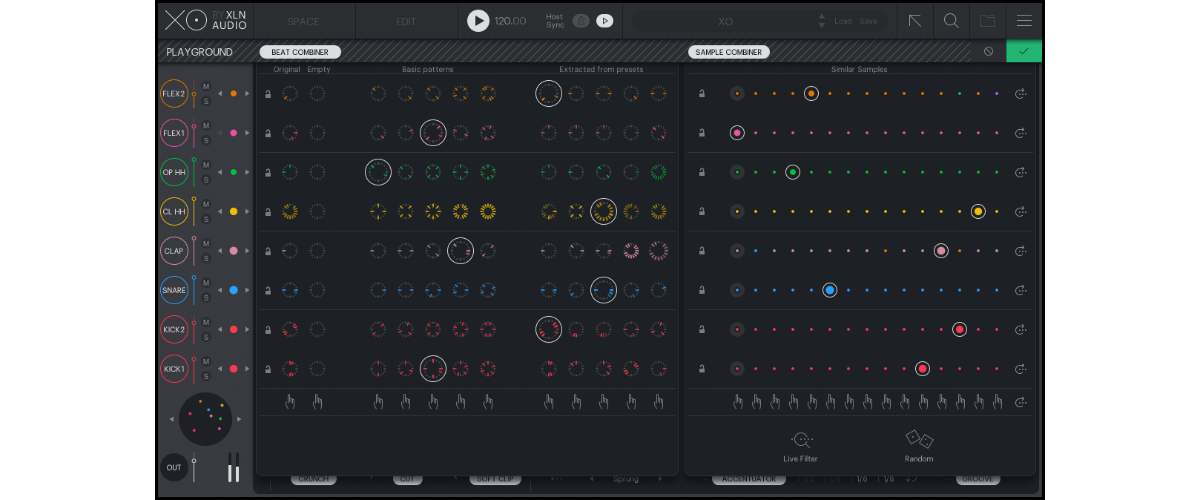Open the hamburger menu
Viewport: 1200px width, 500px height.
pyautogui.click(x=1024, y=21)
